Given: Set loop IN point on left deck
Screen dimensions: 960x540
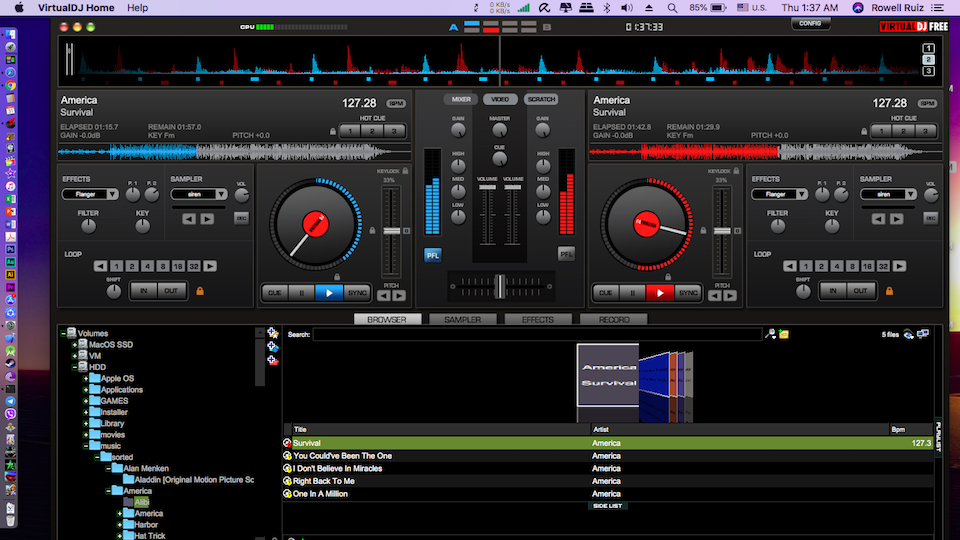Looking at the screenshot, I should (x=143, y=291).
